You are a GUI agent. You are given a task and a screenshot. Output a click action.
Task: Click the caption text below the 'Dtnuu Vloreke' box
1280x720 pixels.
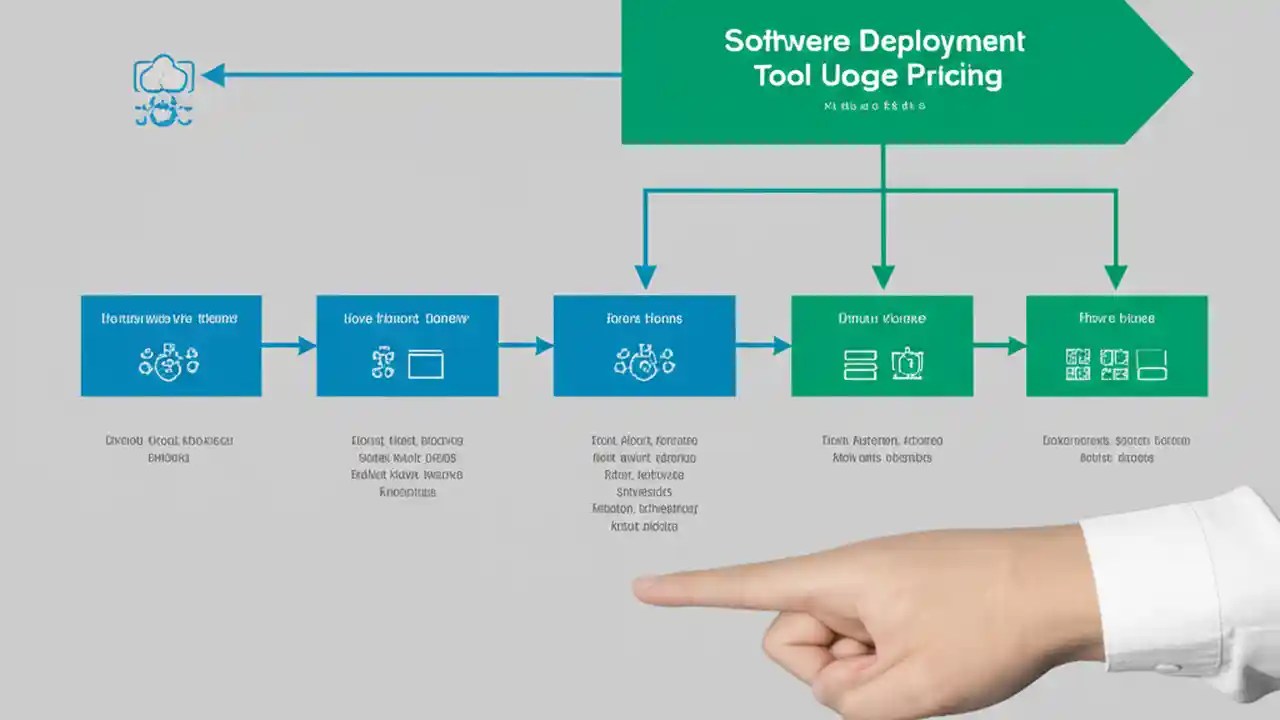[x=881, y=448]
